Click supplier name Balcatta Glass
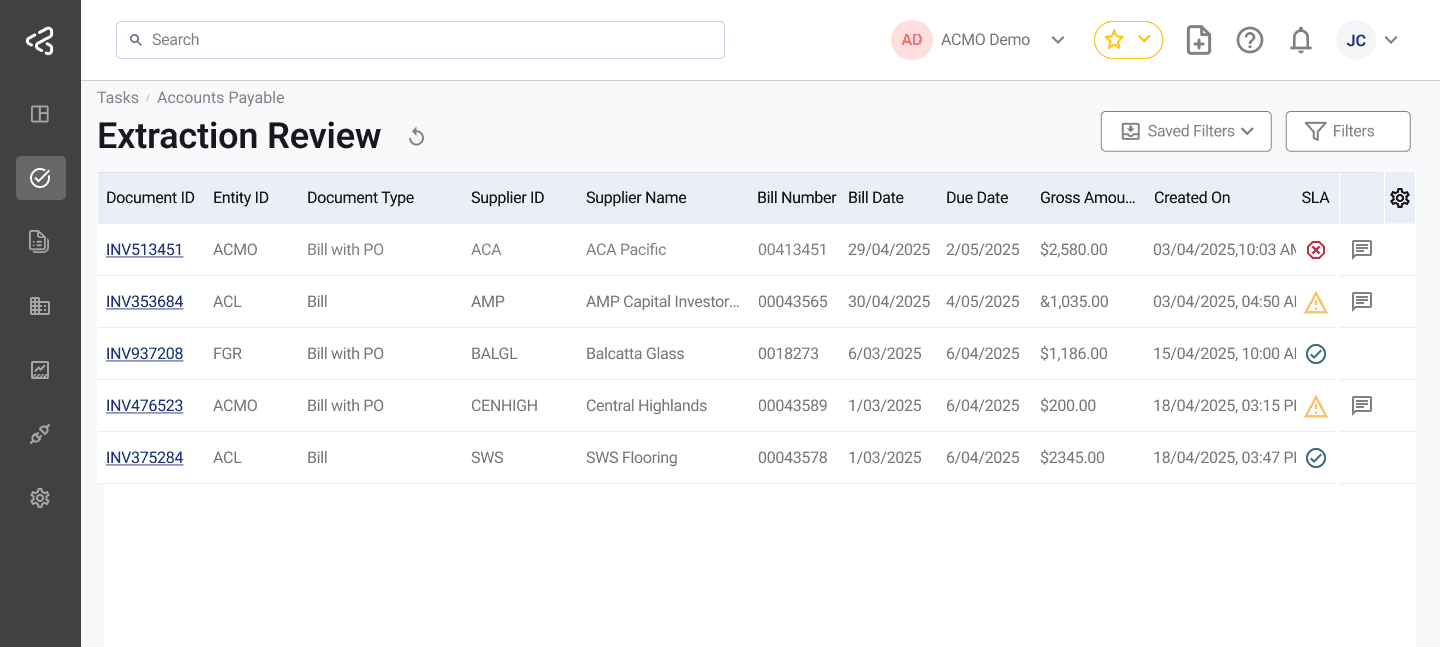1440x647 pixels. pos(635,353)
